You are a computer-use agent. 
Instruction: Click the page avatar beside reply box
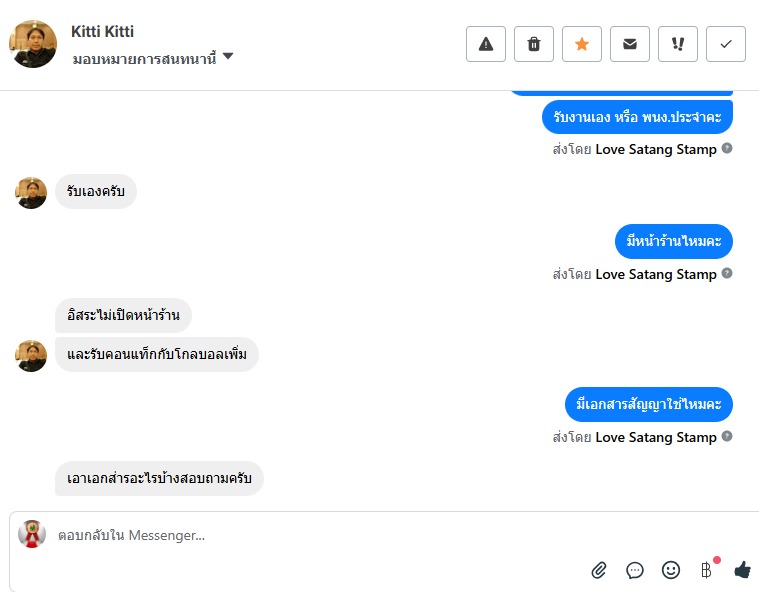pos(32,534)
